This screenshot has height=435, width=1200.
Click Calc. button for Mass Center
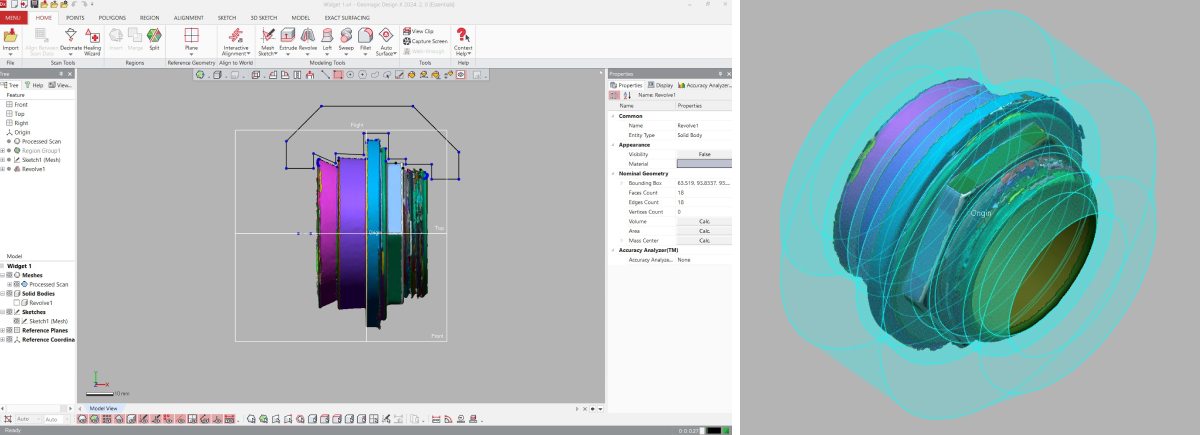(x=704, y=240)
